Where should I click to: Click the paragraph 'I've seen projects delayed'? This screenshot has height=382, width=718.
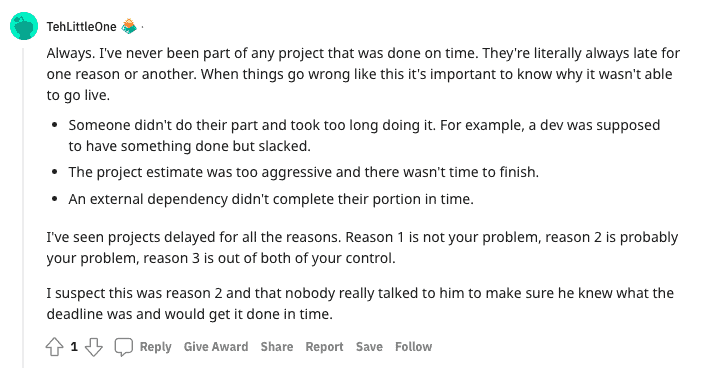362,248
